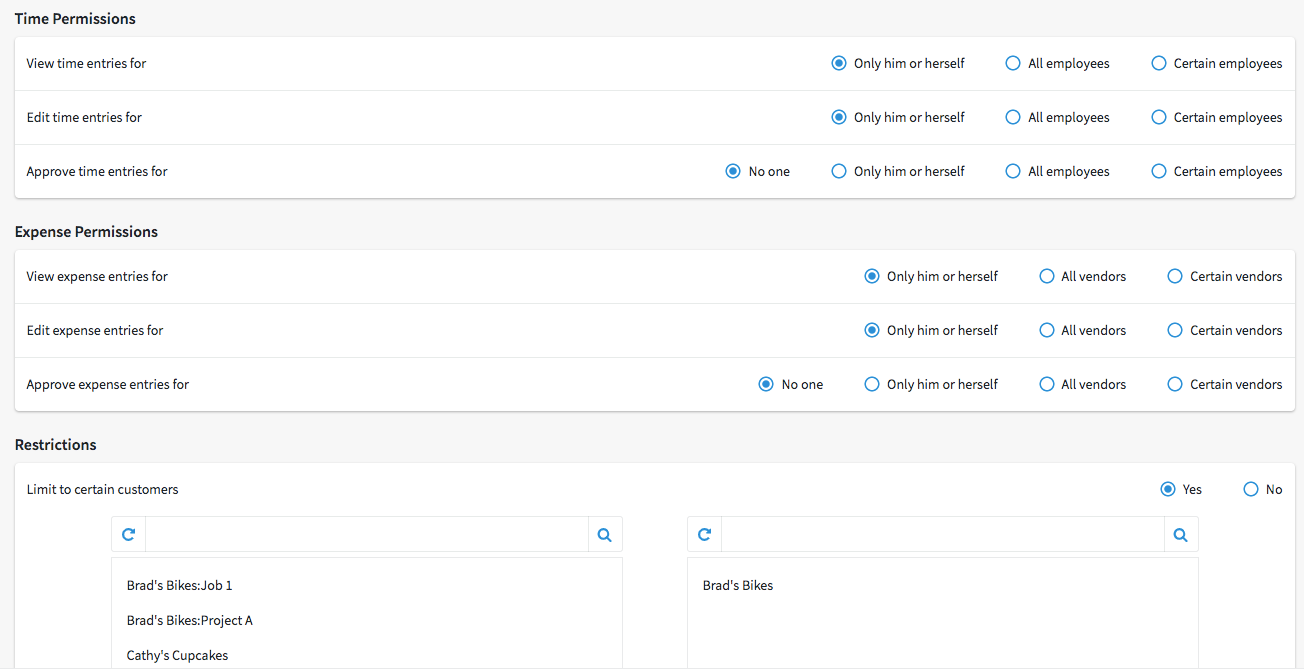Select 'Certain employees' for Edit time entries
This screenshot has height=671, width=1304.
pos(1159,117)
